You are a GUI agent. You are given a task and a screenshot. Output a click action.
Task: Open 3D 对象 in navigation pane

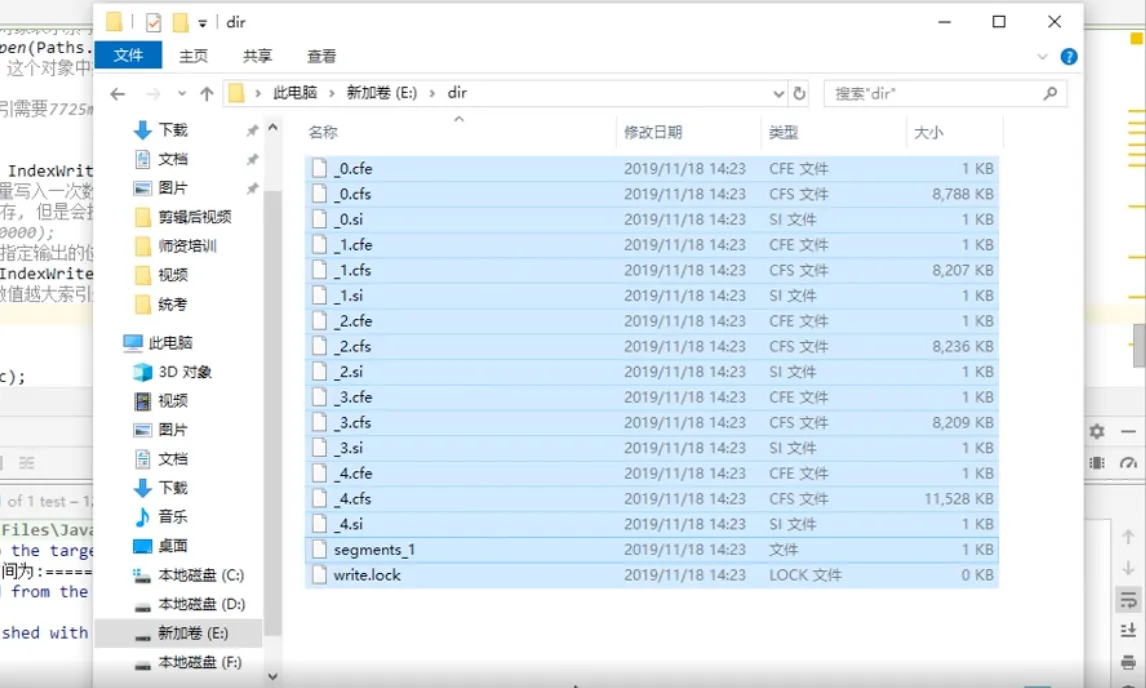pos(184,372)
